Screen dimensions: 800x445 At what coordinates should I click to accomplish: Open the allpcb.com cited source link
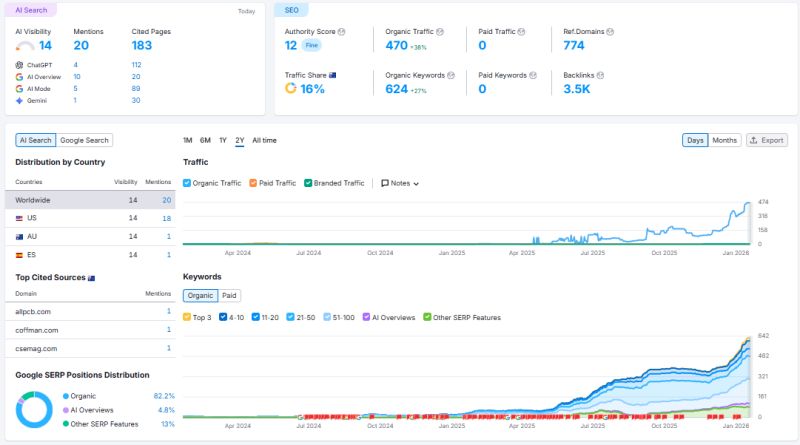click(31, 312)
